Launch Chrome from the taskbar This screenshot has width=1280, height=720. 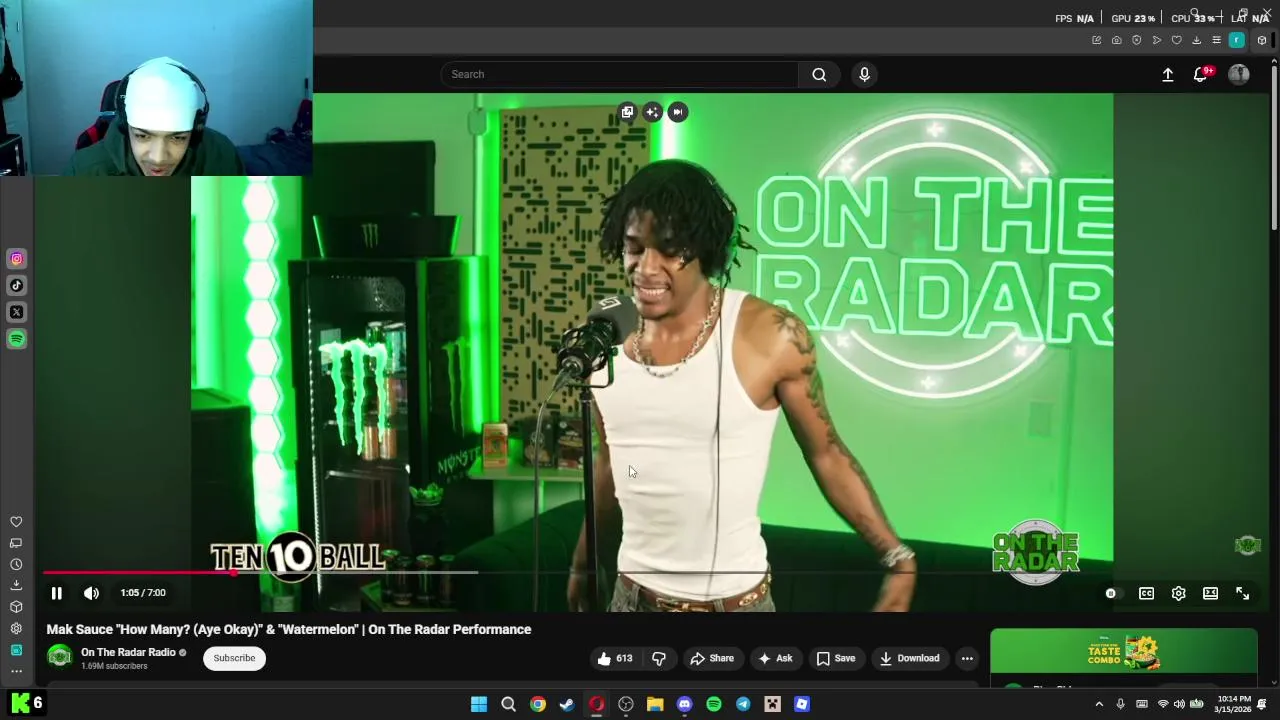538,704
